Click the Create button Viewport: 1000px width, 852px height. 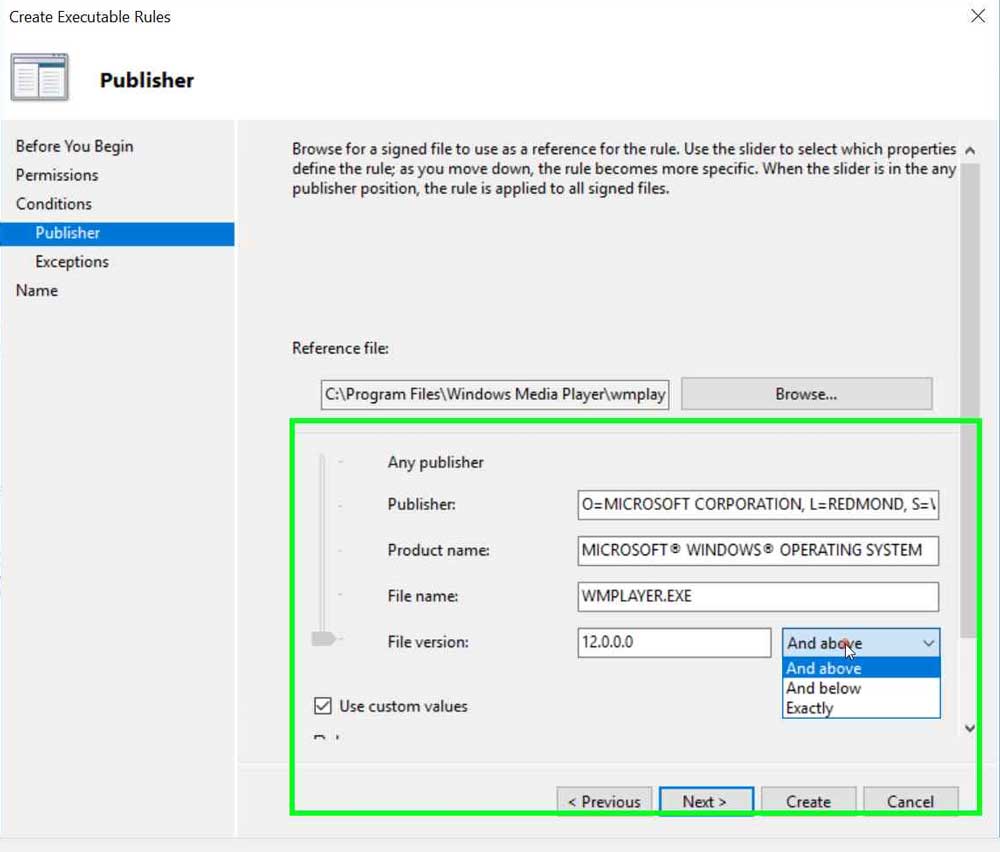[808, 801]
